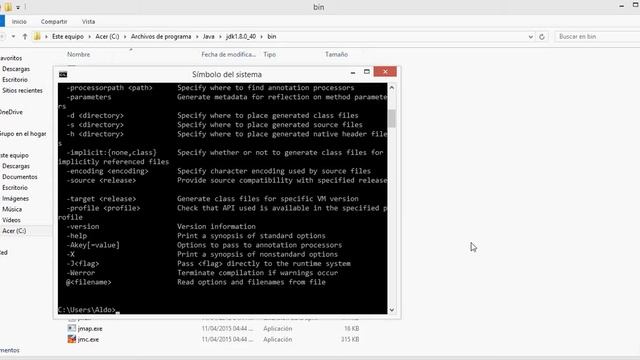This screenshot has width=640, height=360.
Task: Select Este equipo in navigation pane
Action: (x=14, y=155)
